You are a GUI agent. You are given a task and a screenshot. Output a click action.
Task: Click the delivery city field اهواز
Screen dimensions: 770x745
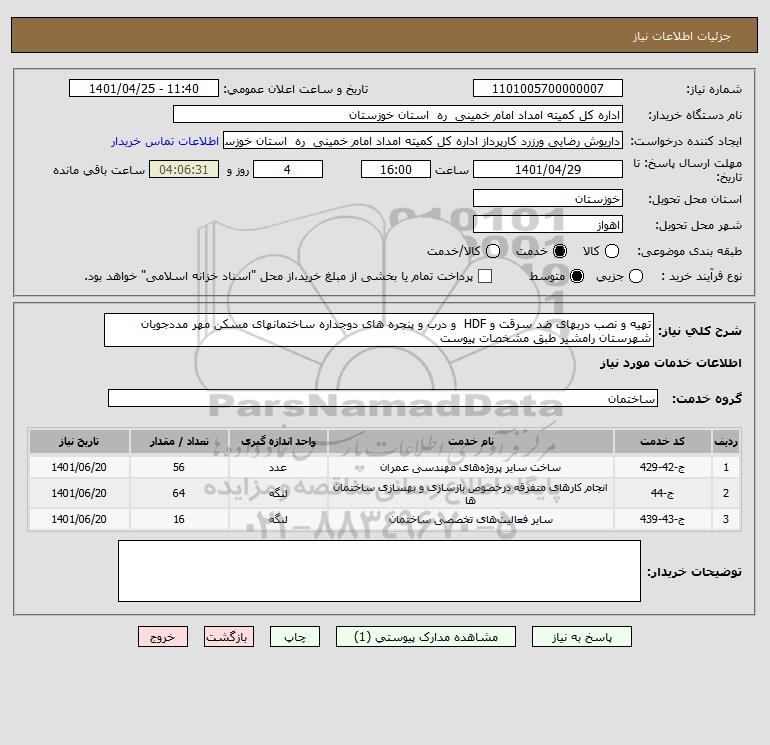tap(548, 225)
